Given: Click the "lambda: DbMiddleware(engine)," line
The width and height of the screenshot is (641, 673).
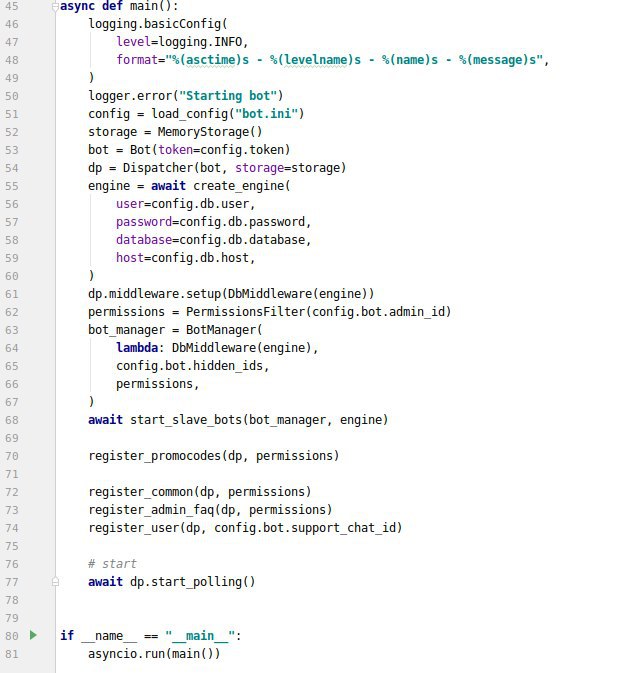Looking at the screenshot, I should point(217,348).
